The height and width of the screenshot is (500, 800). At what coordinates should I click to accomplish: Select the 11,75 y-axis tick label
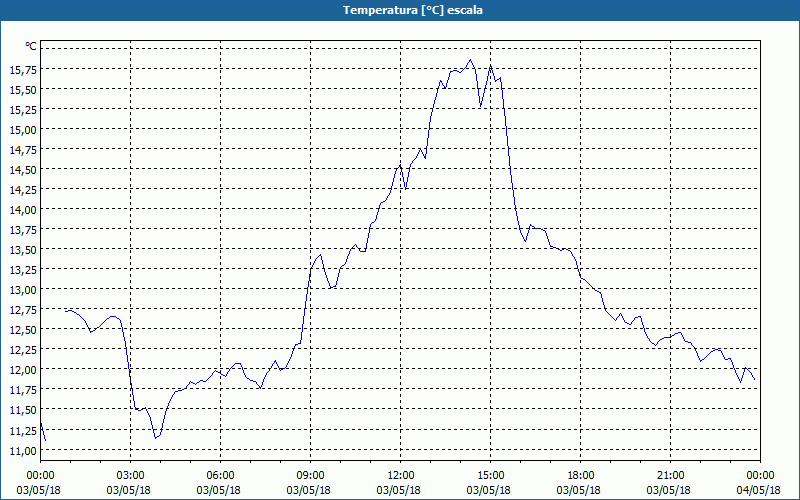point(23,390)
